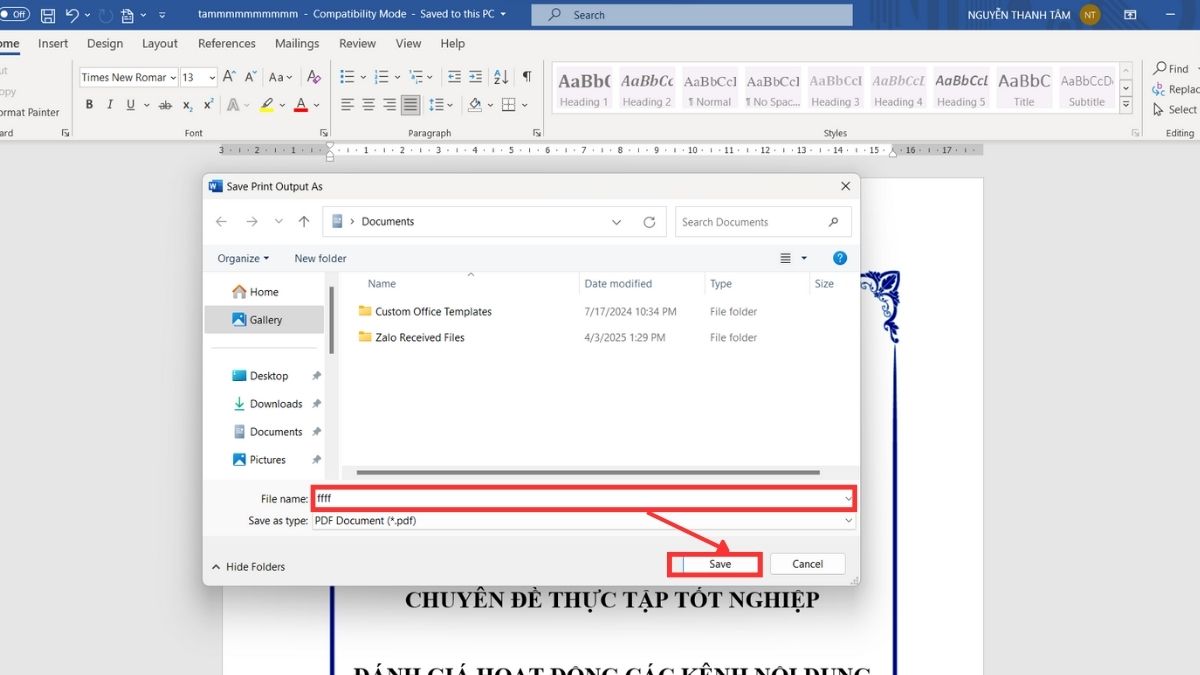Open font name dropdown Times New Roman
Image resolution: width=1200 pixels, height=675 pixels.
pos(173,77)
